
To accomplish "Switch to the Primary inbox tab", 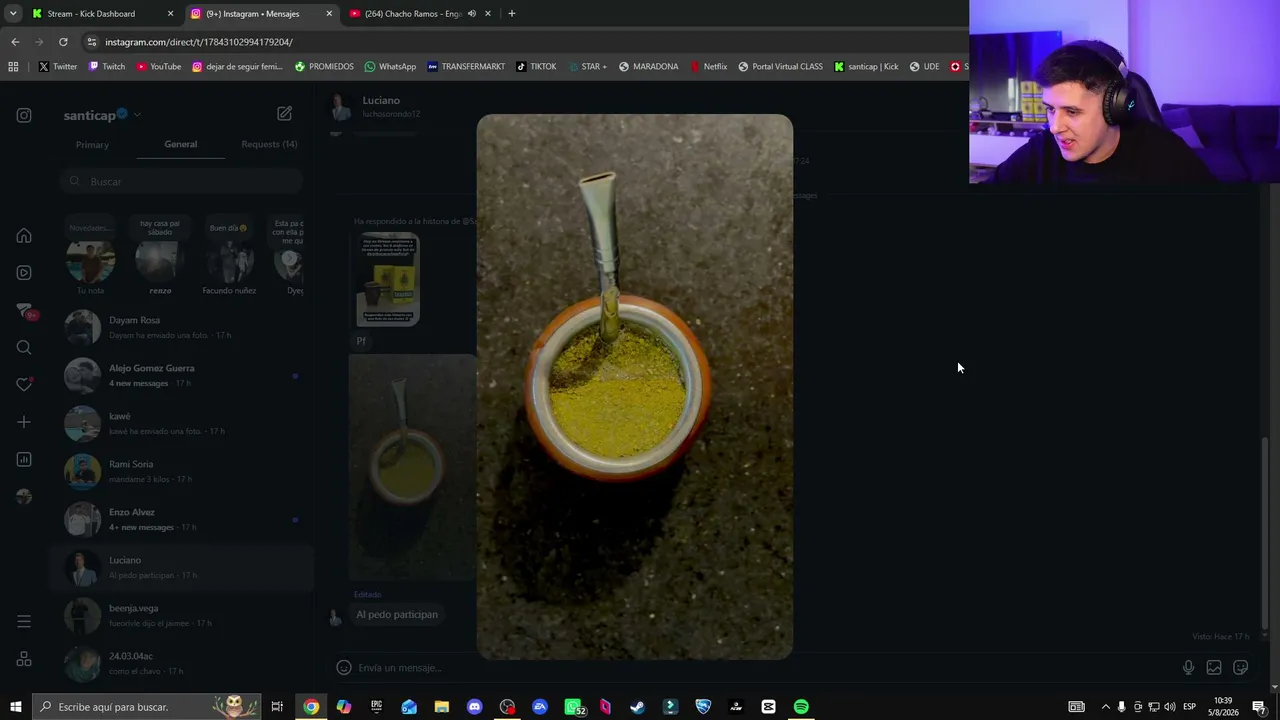I will click(92, 145).
